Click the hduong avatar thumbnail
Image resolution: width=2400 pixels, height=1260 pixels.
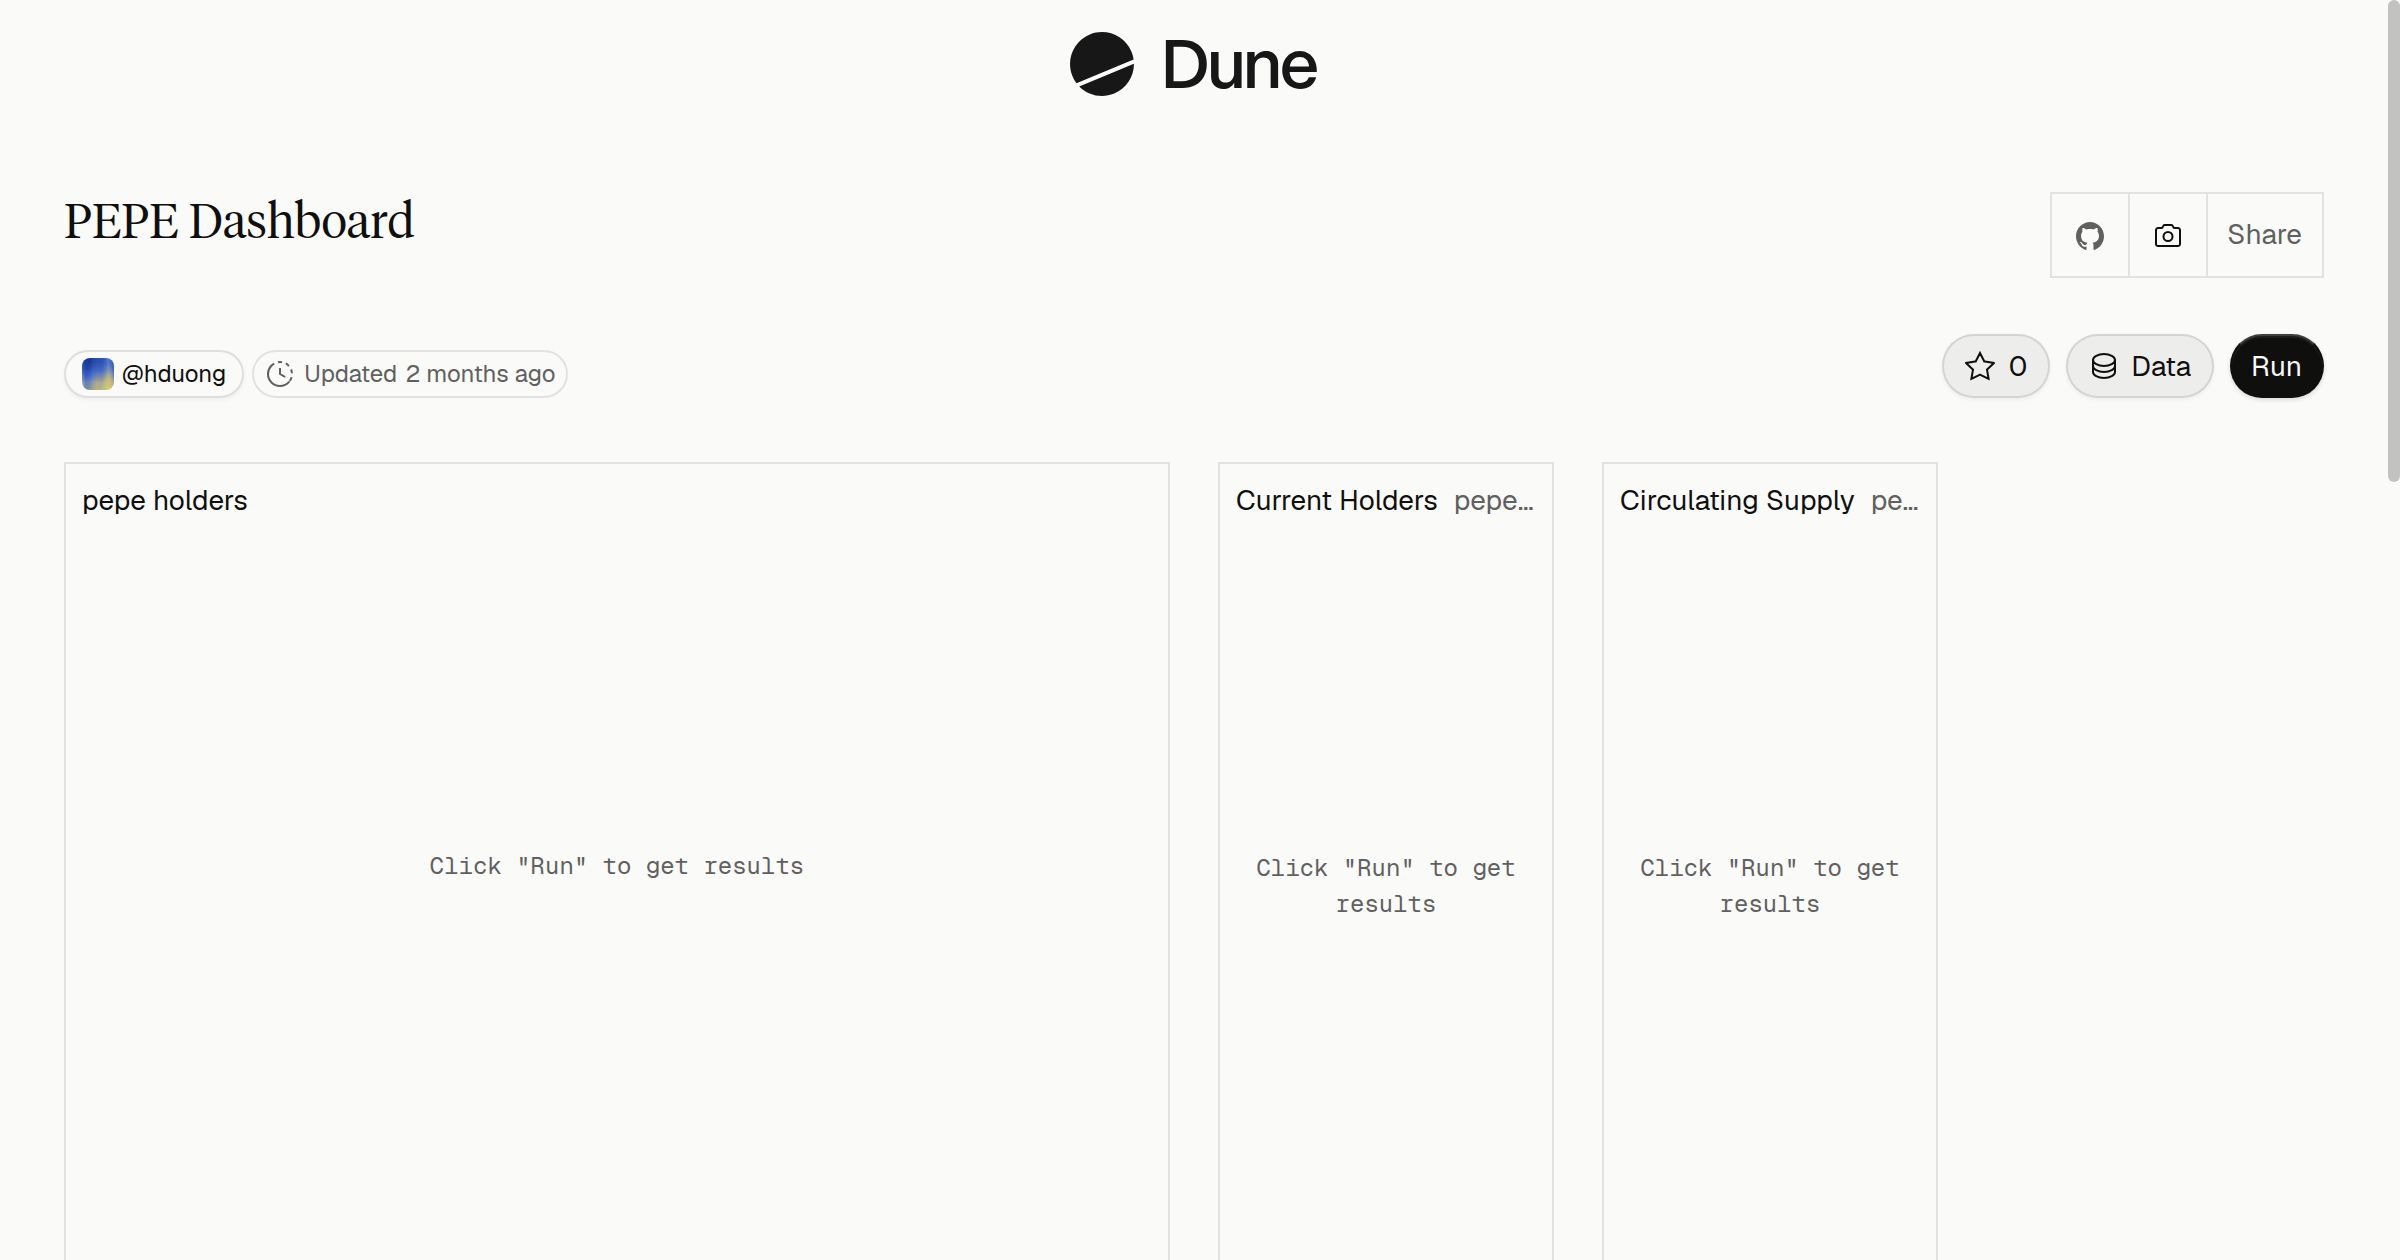[x=98, y=374]
